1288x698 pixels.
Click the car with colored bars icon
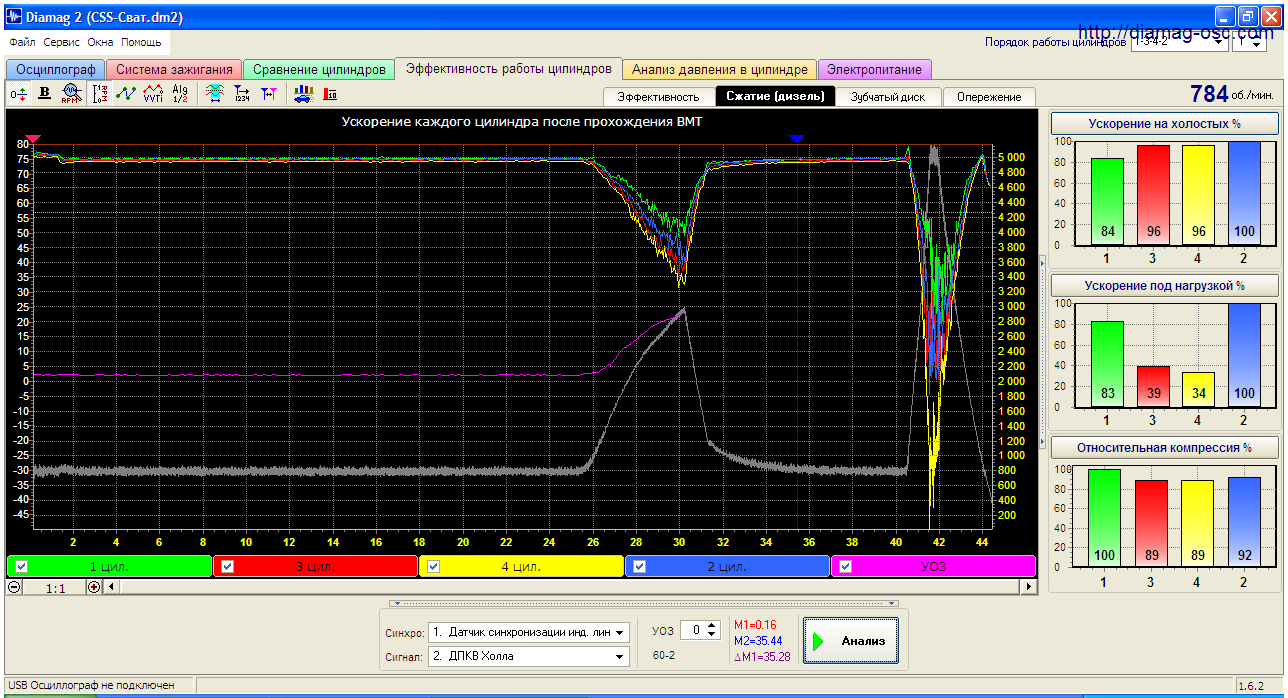(304, 94)
